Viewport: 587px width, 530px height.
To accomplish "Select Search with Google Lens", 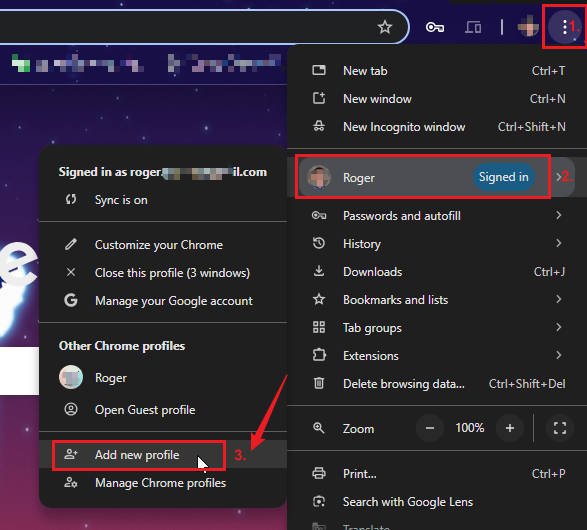I will click(x=437, y=502).
